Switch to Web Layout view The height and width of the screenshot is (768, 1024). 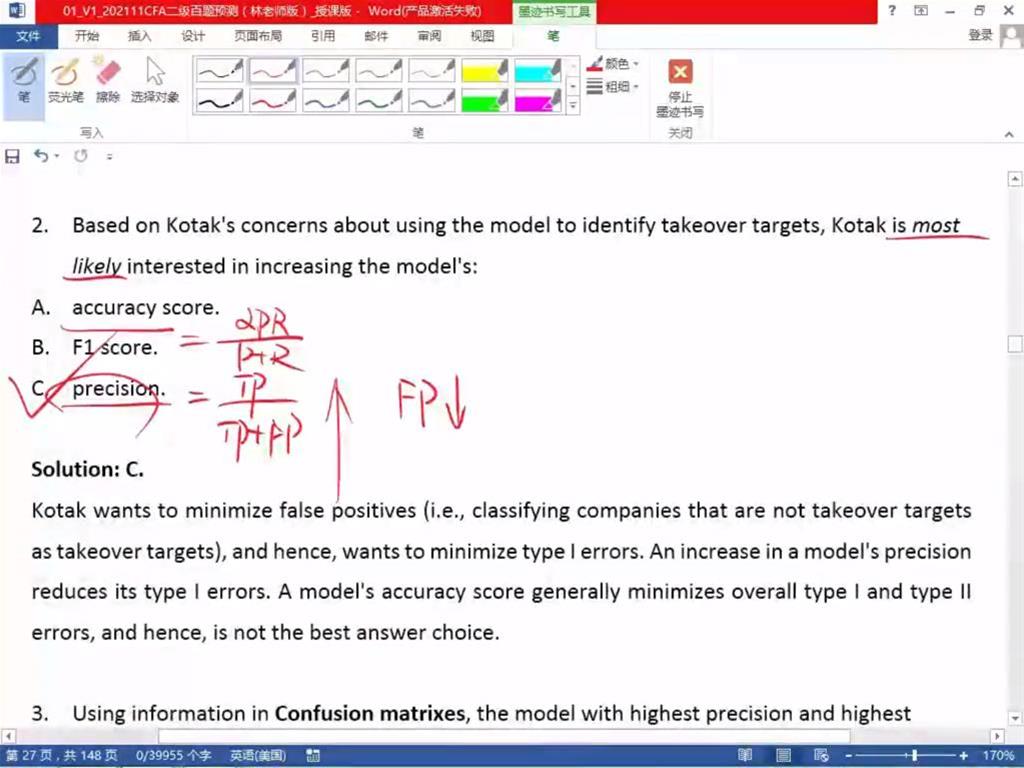[x=822, y=756]
